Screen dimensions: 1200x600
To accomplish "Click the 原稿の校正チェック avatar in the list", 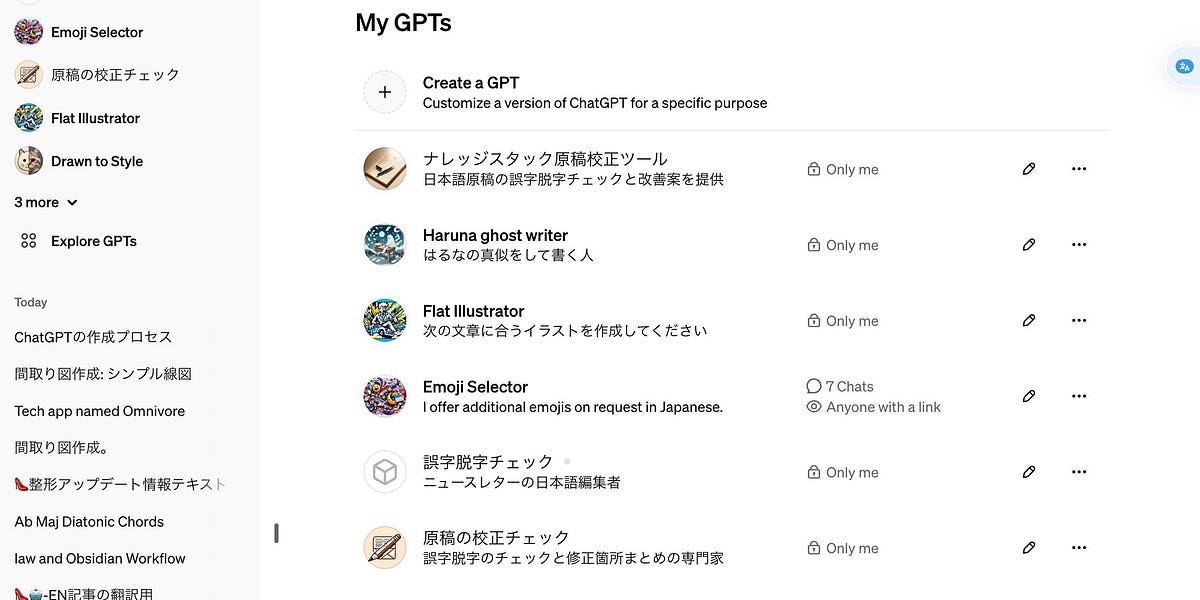I will click(385, 547).
